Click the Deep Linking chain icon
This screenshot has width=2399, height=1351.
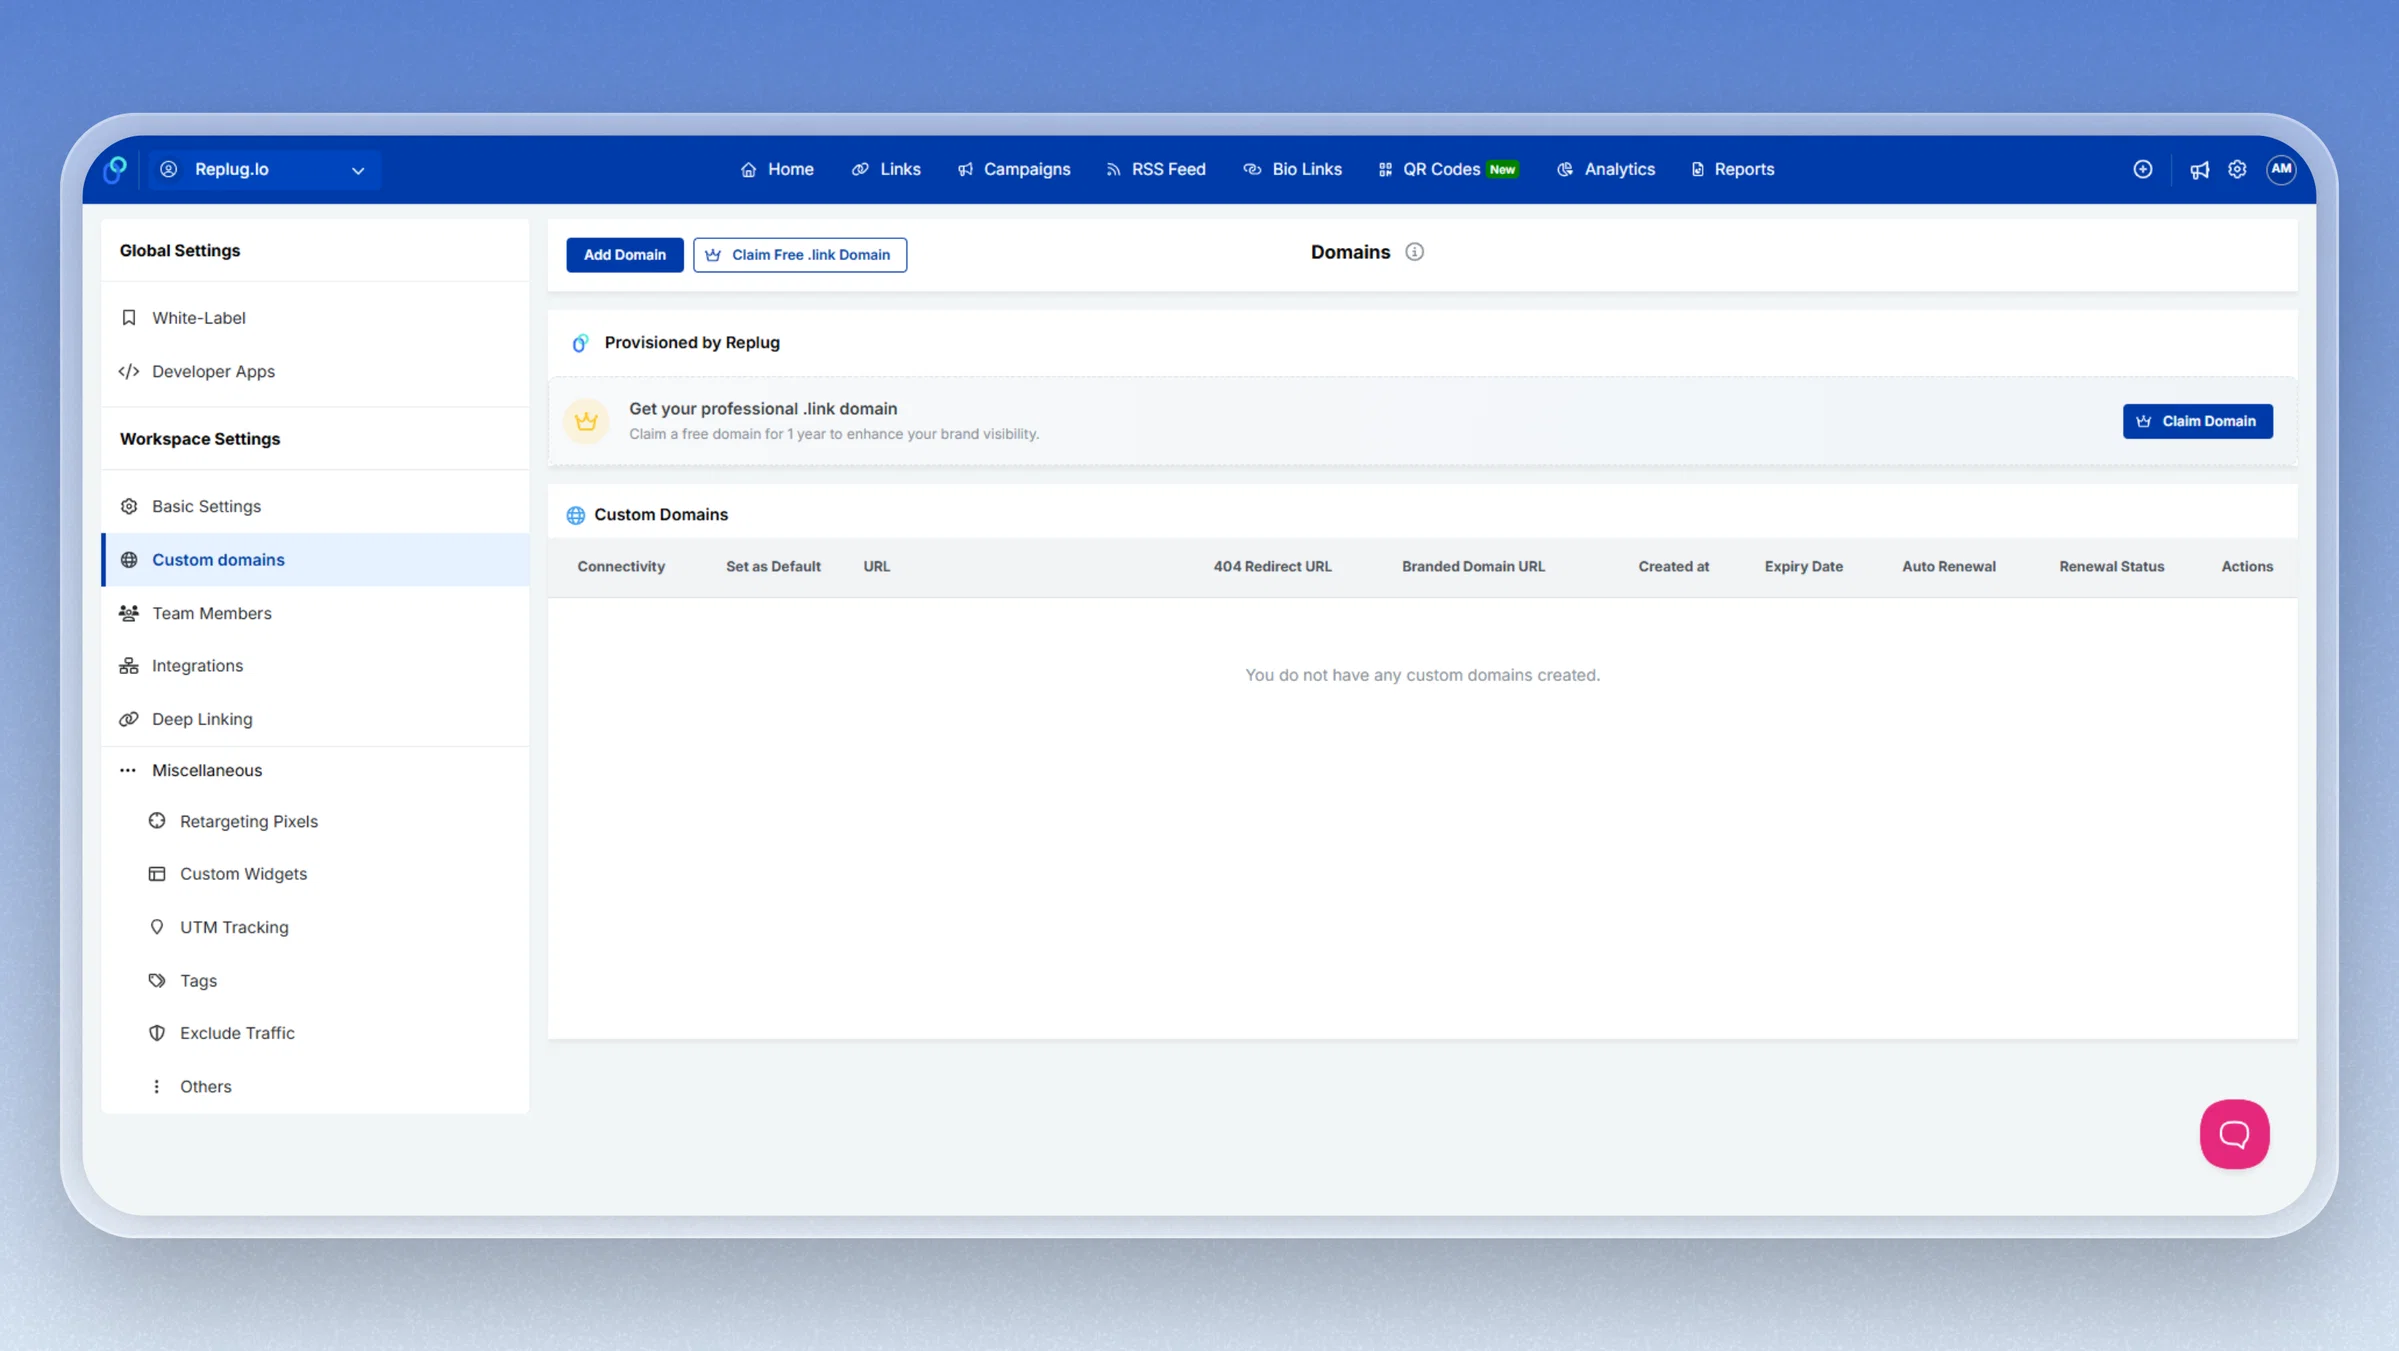tap(129, 719)
